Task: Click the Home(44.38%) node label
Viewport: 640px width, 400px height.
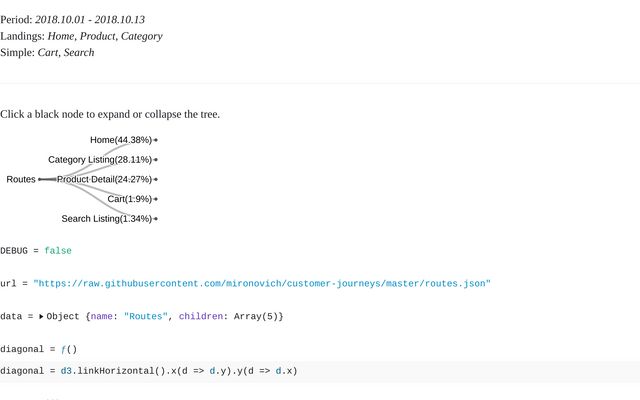Action: coord(120,140)
